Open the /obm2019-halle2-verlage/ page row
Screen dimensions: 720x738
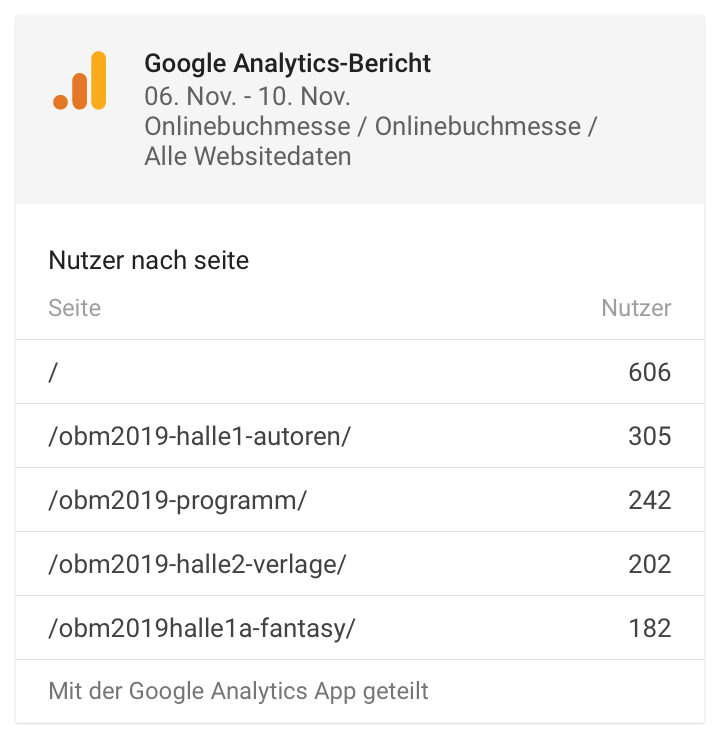(x=360, y=564)
